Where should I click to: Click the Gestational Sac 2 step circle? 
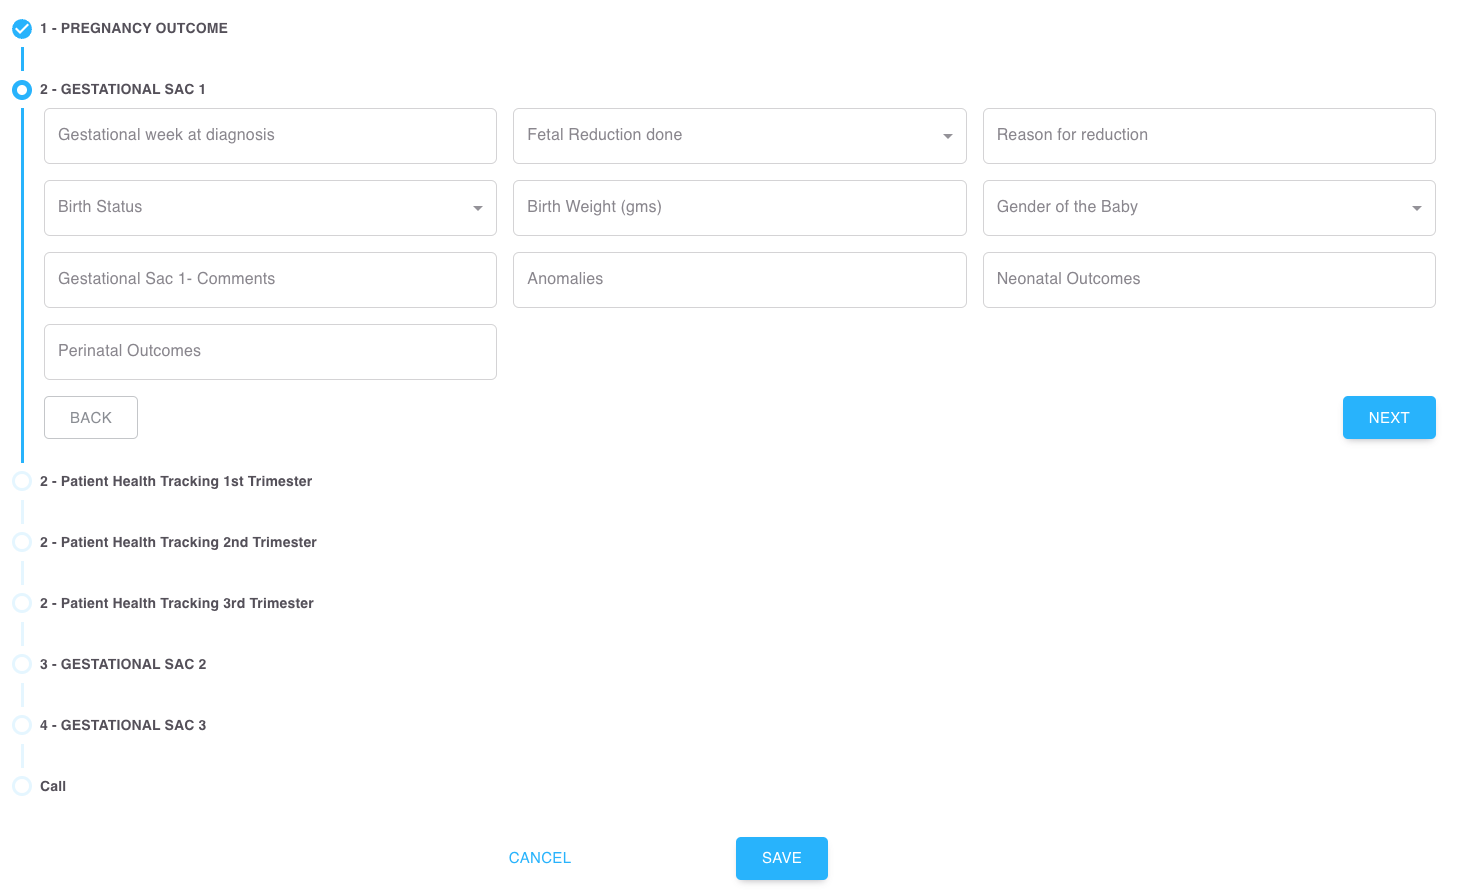tap(22, 664)
